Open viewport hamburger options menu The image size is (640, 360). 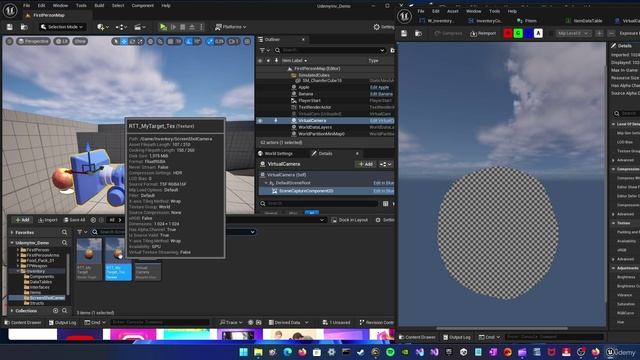tap(9, 41)
